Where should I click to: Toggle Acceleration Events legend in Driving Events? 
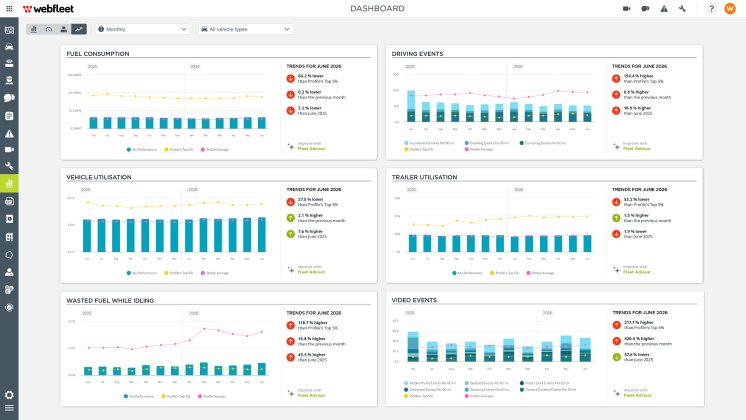tap(429, 143)
